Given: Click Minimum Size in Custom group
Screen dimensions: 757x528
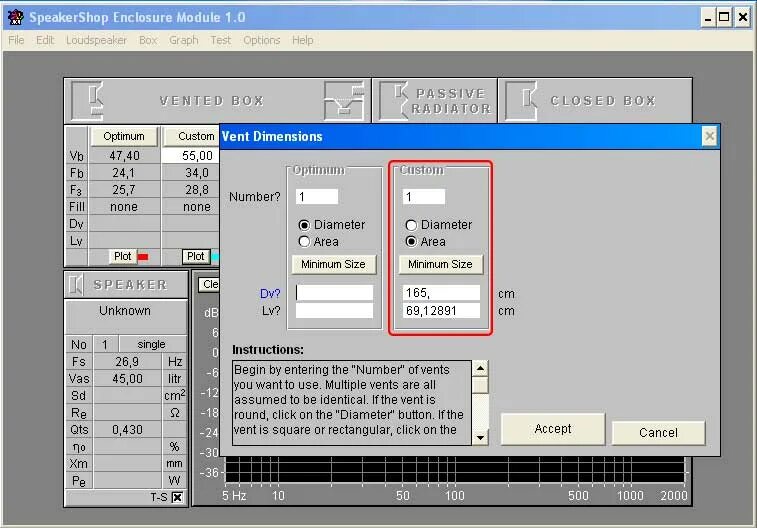Looking at the screenshot, I should click(440, 264).
